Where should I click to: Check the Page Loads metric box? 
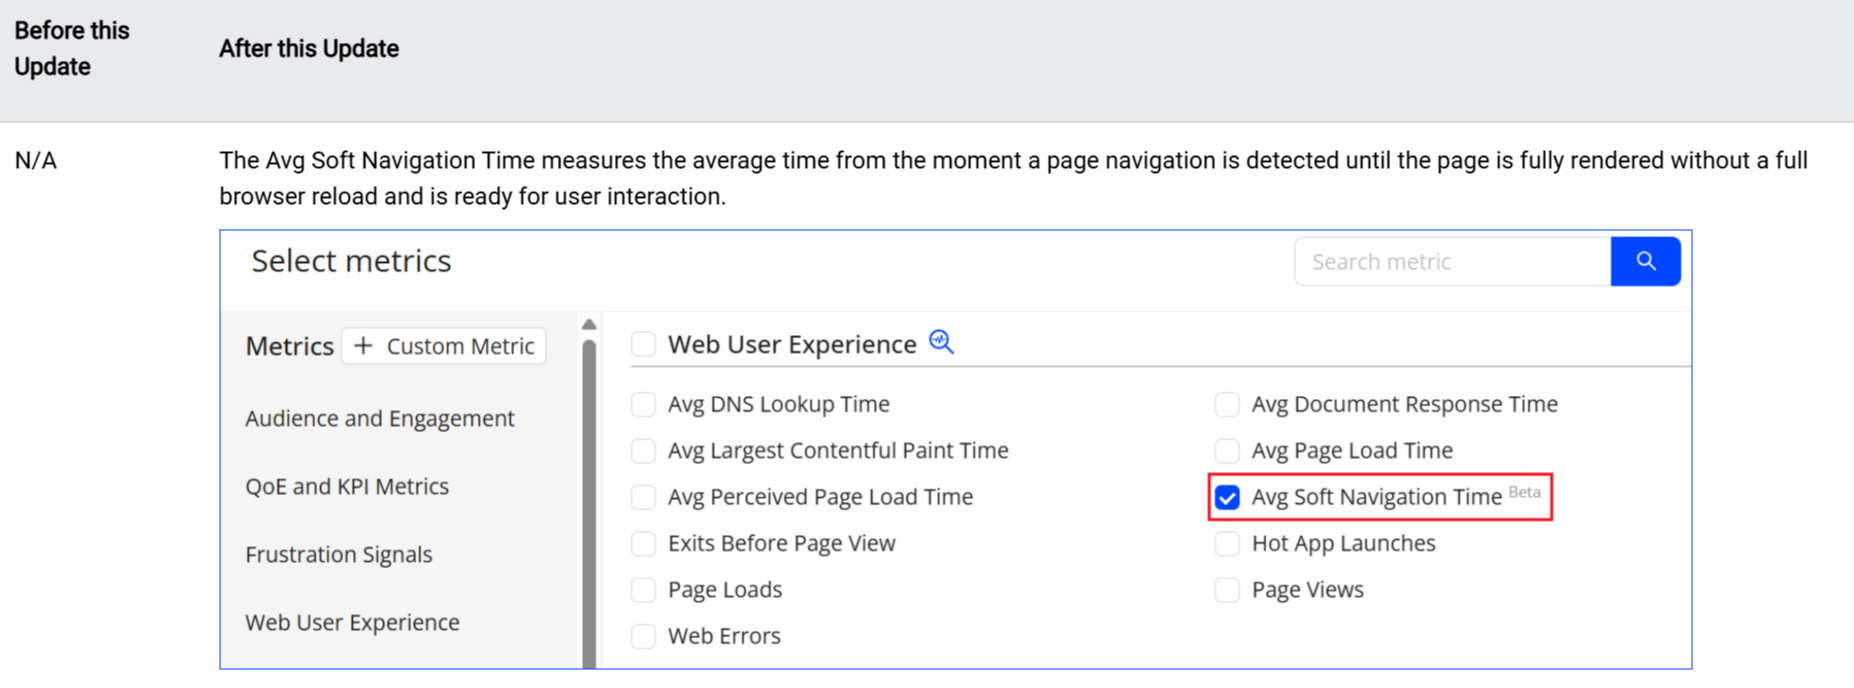(x=643, y=590)
